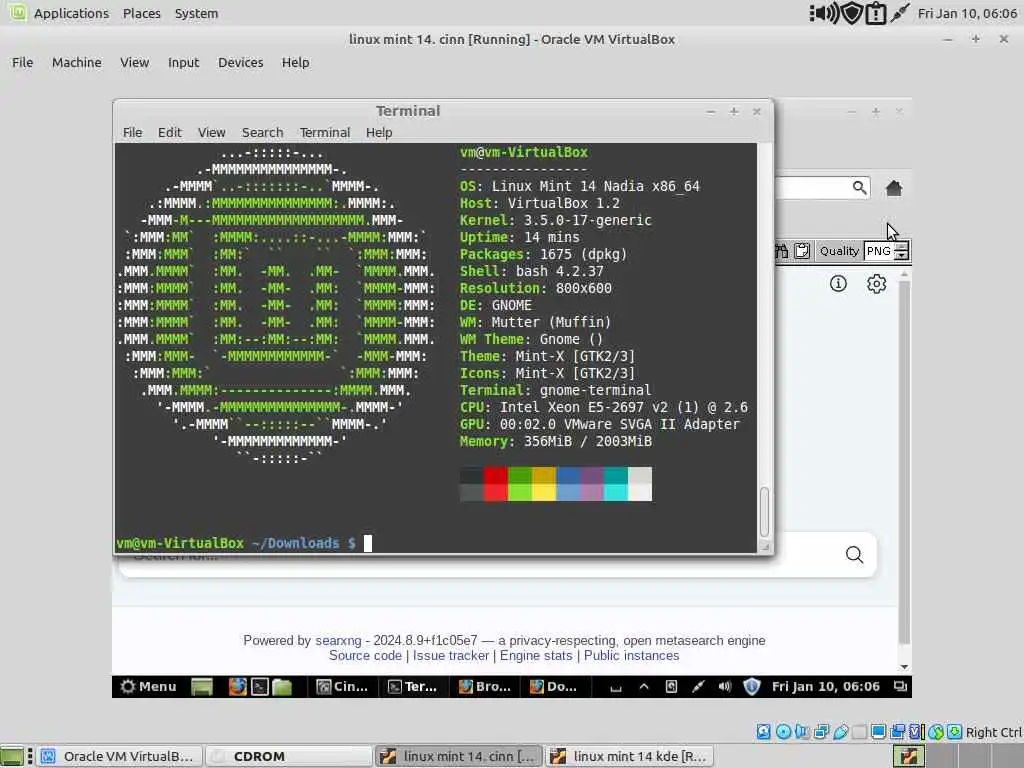Open VirtualBox USB devices indicator
Screen dimensions: 1024x768
pyautogui.click(x=840, y=732)
